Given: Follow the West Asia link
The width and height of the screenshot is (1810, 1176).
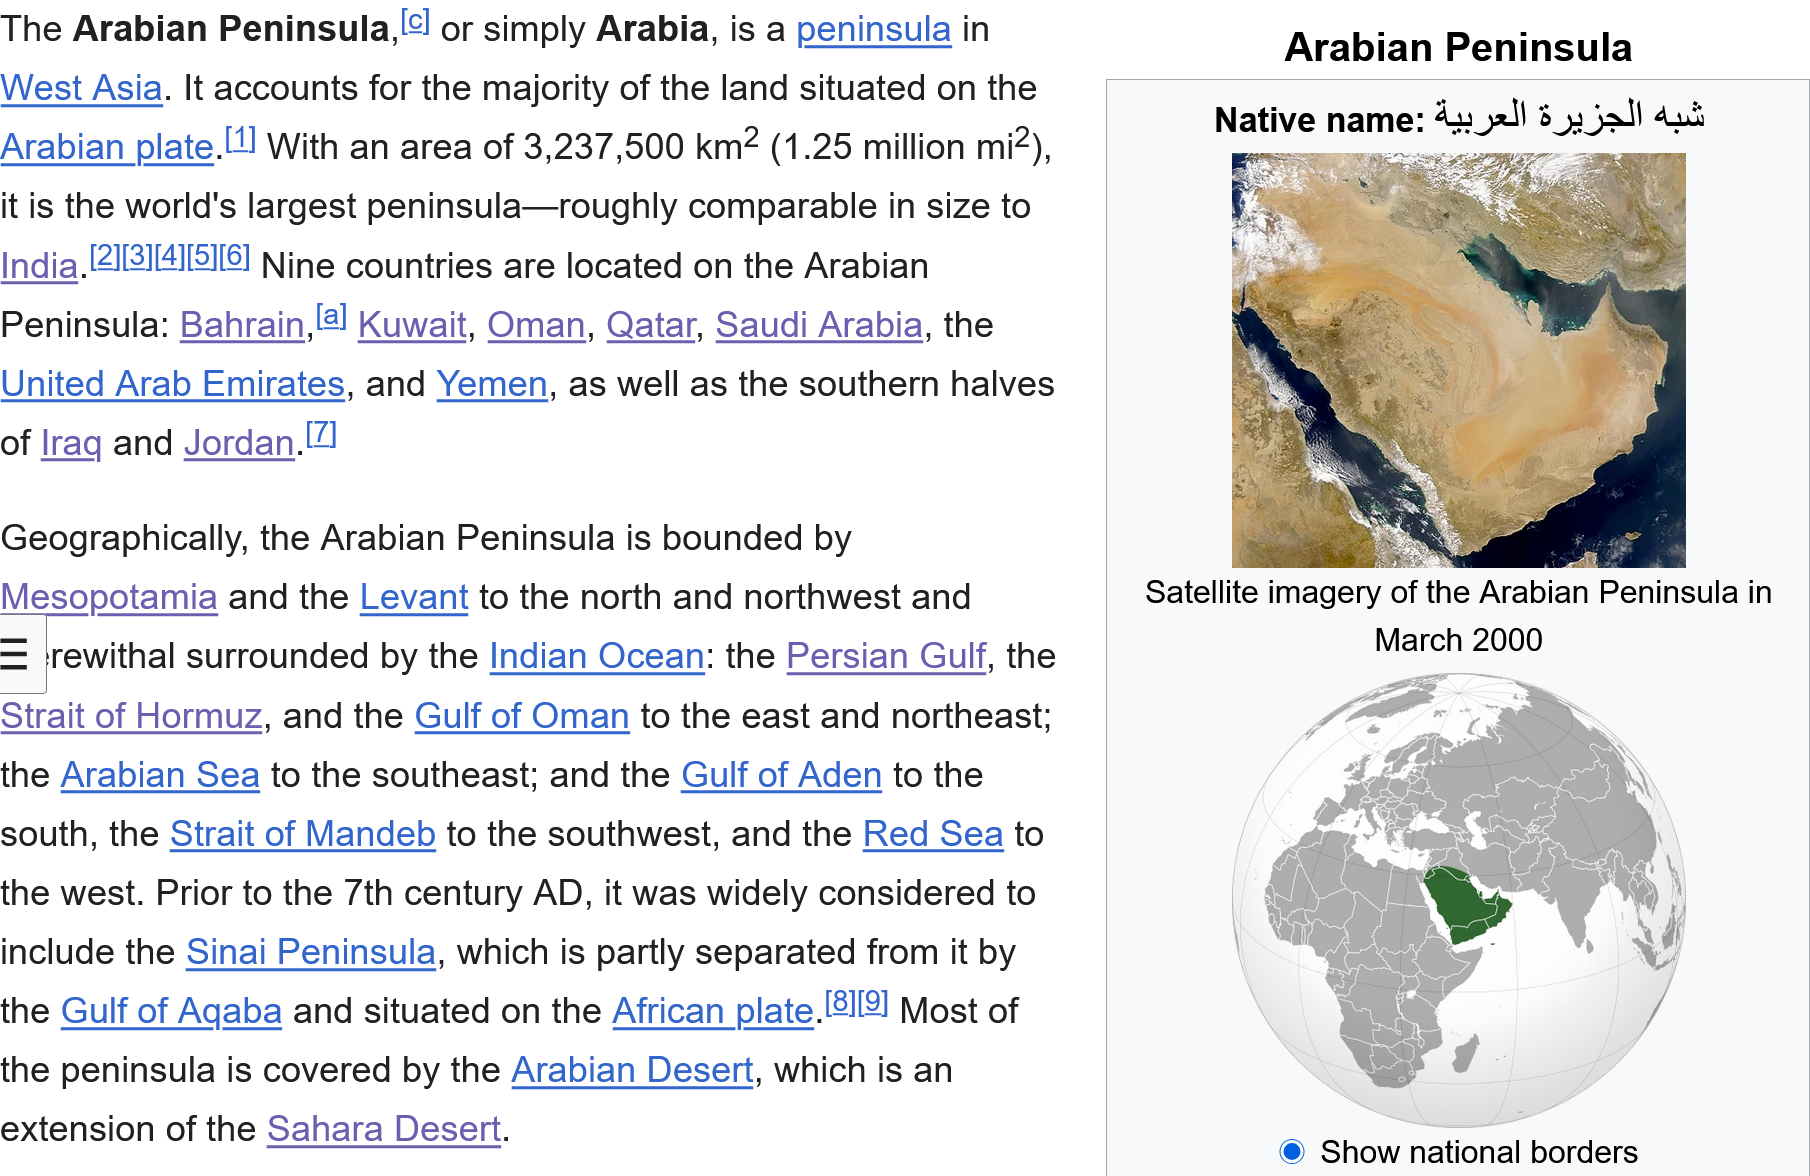Looking at the screenshot, I should (81, 89).
